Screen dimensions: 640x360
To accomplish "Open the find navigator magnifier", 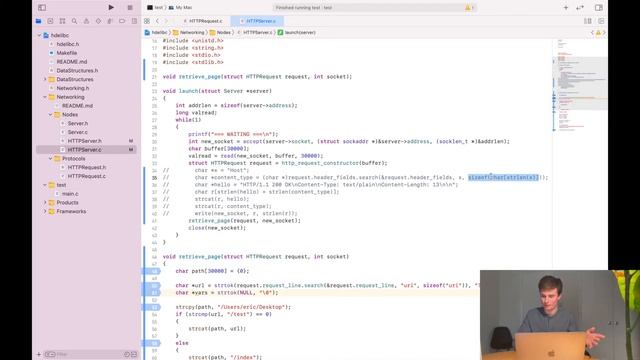I will tap(74, 21).
